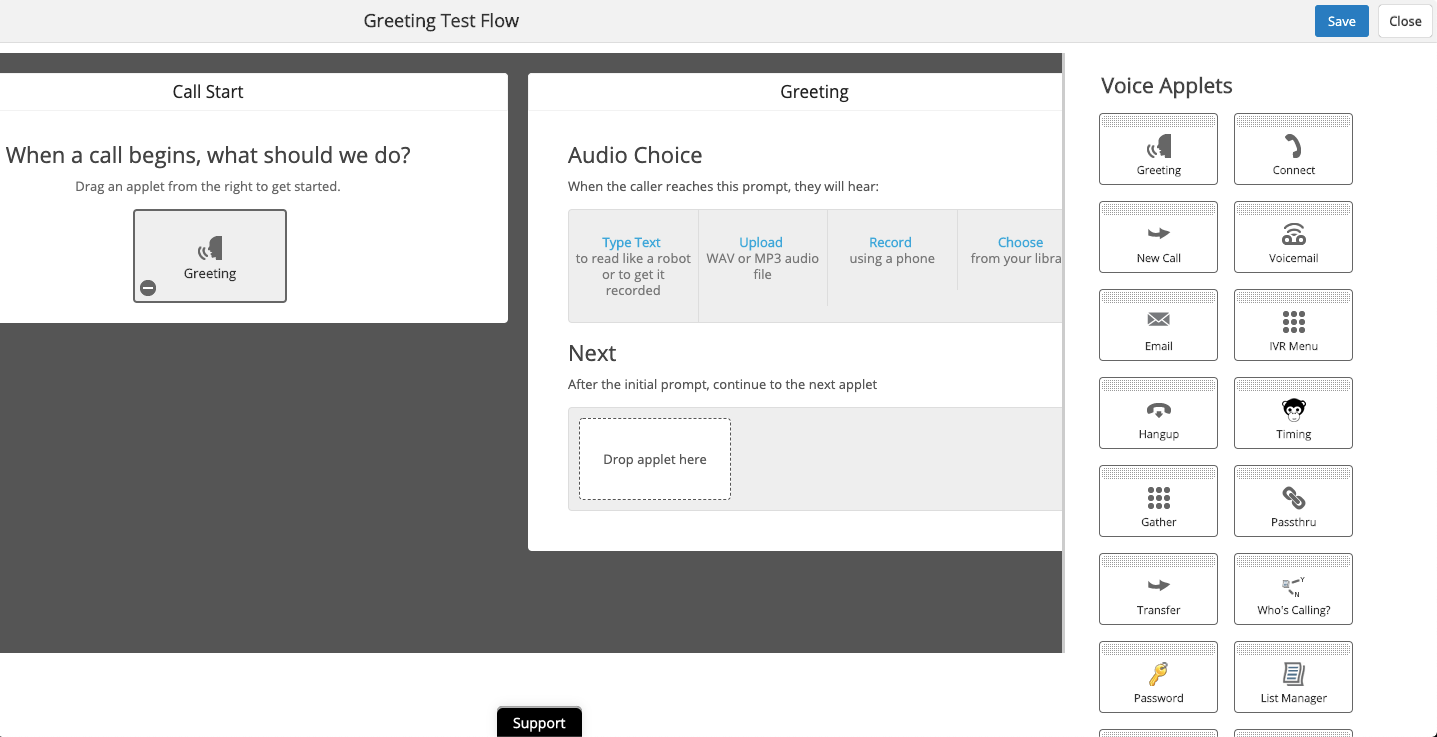Click the Audio Choice heading

(x=635, y=155)
